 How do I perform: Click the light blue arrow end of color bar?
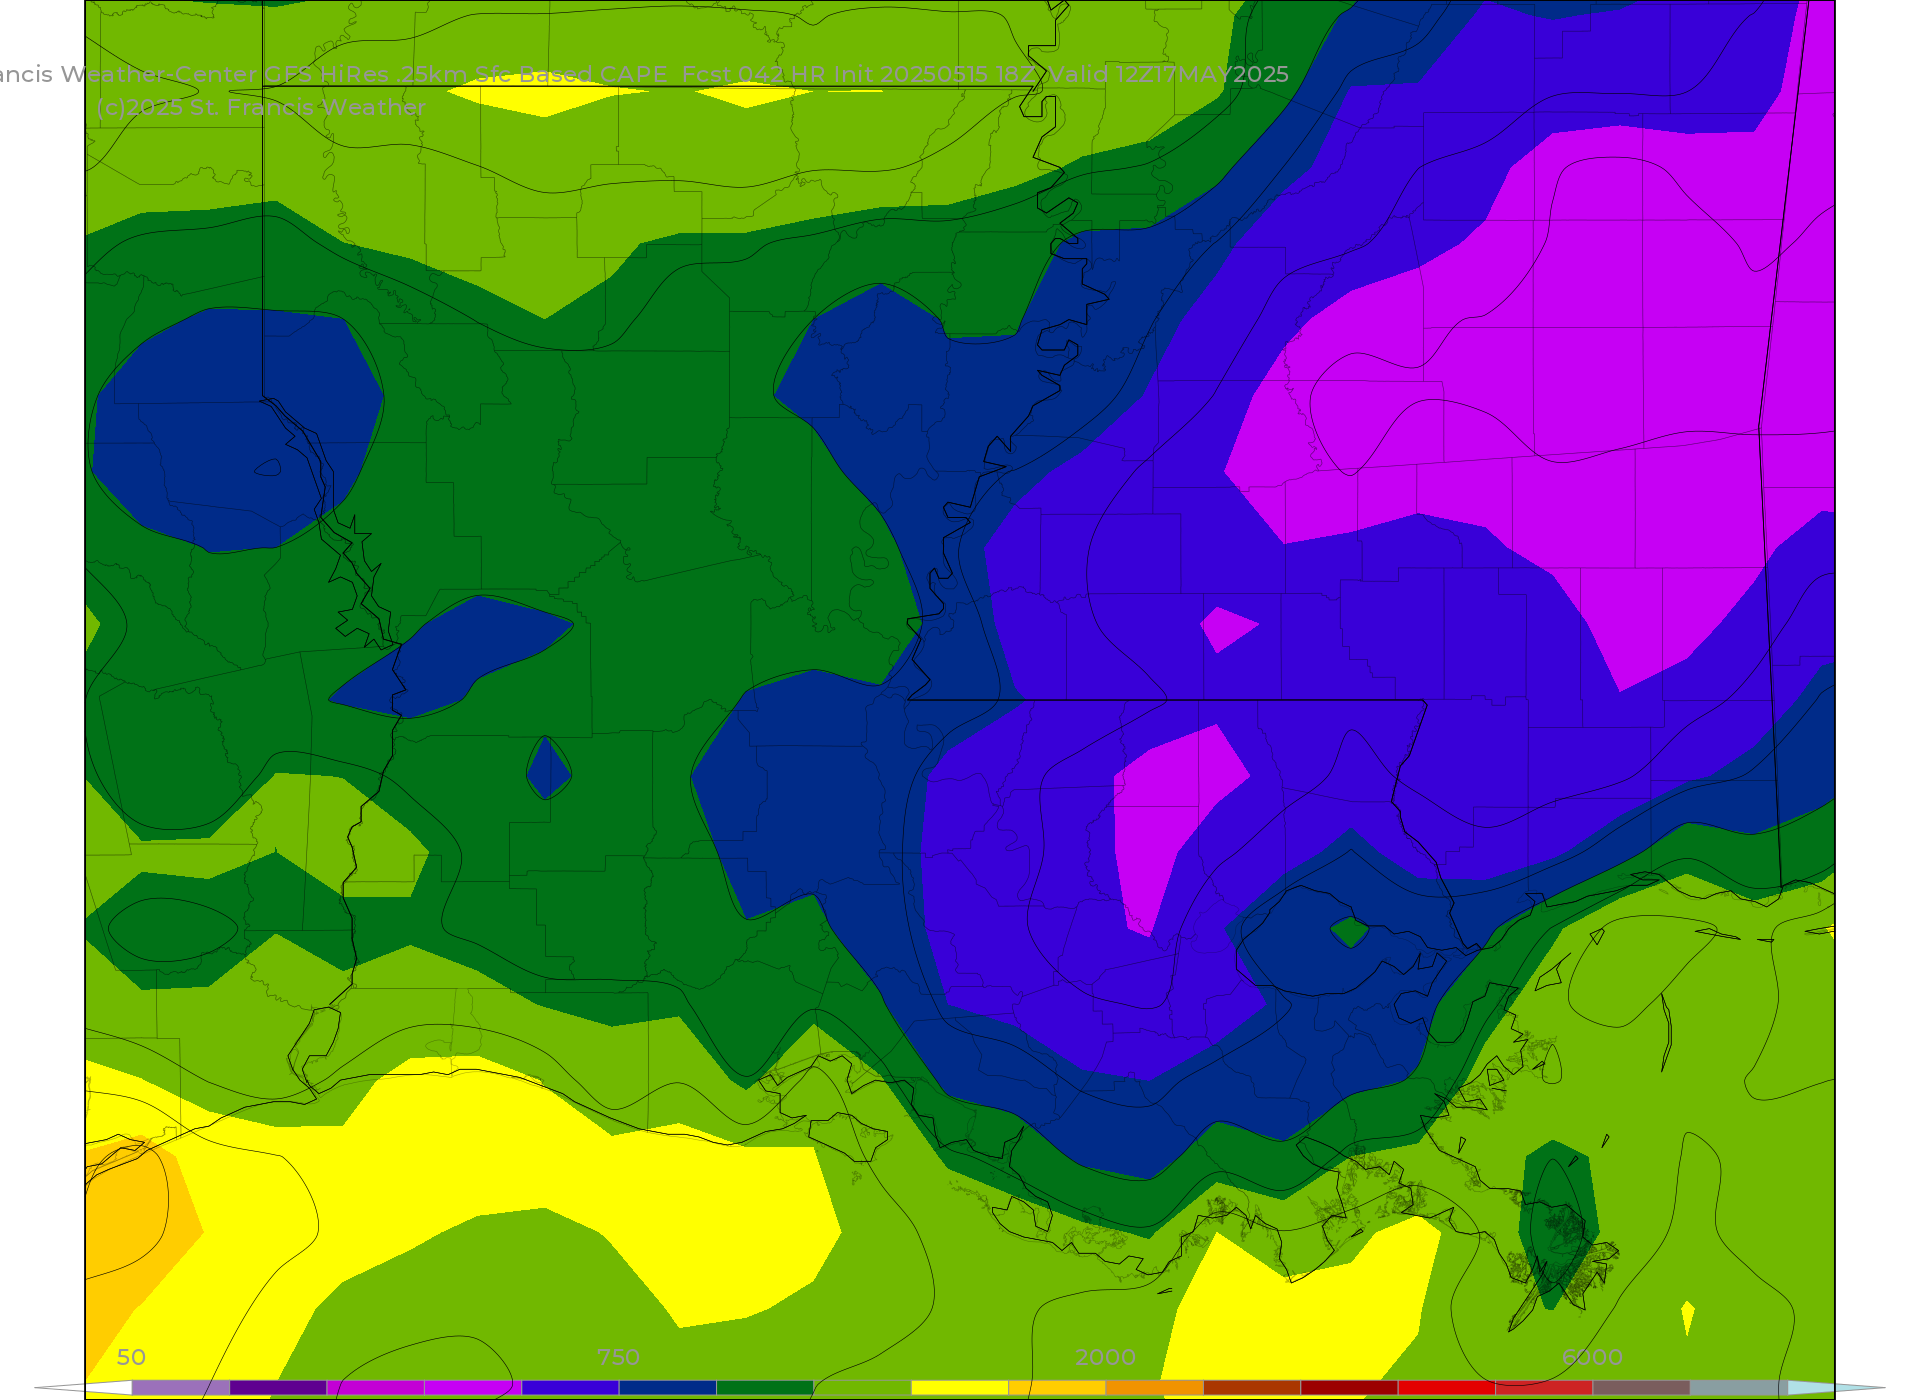point(1835,1388)
